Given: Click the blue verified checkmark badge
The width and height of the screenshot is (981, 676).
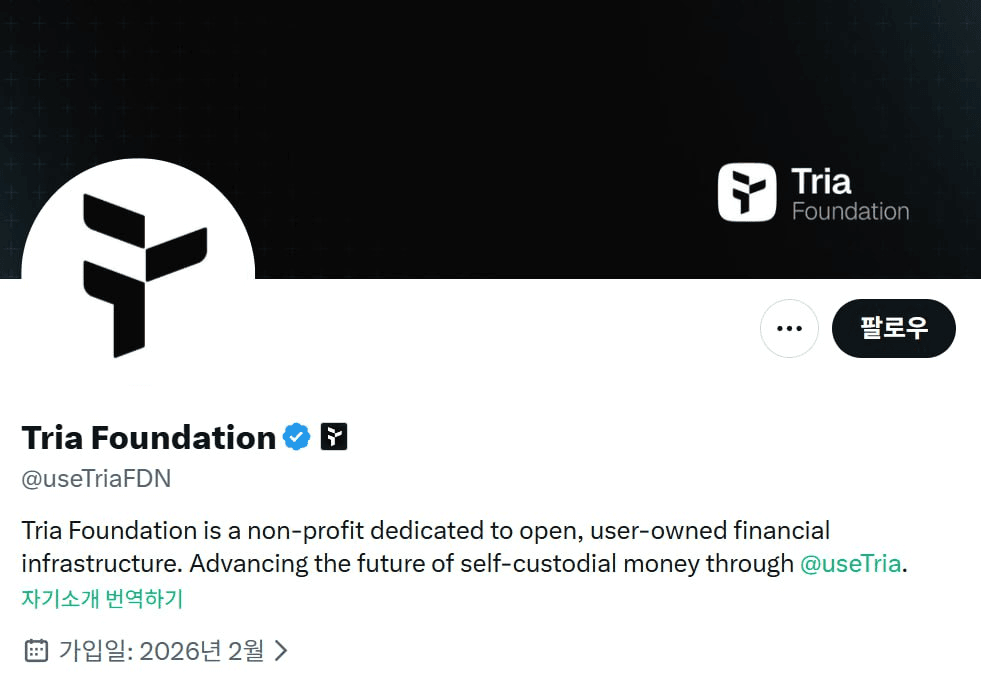Looking at the screenshot, I should coord(297,437).
